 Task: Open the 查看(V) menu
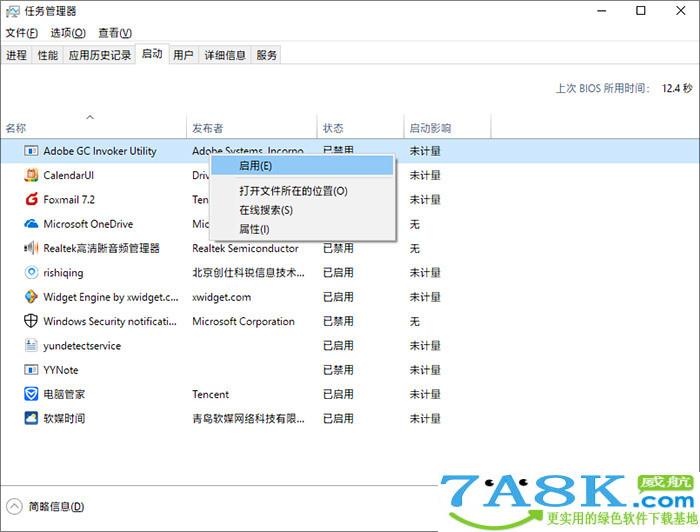coord(115,33)
